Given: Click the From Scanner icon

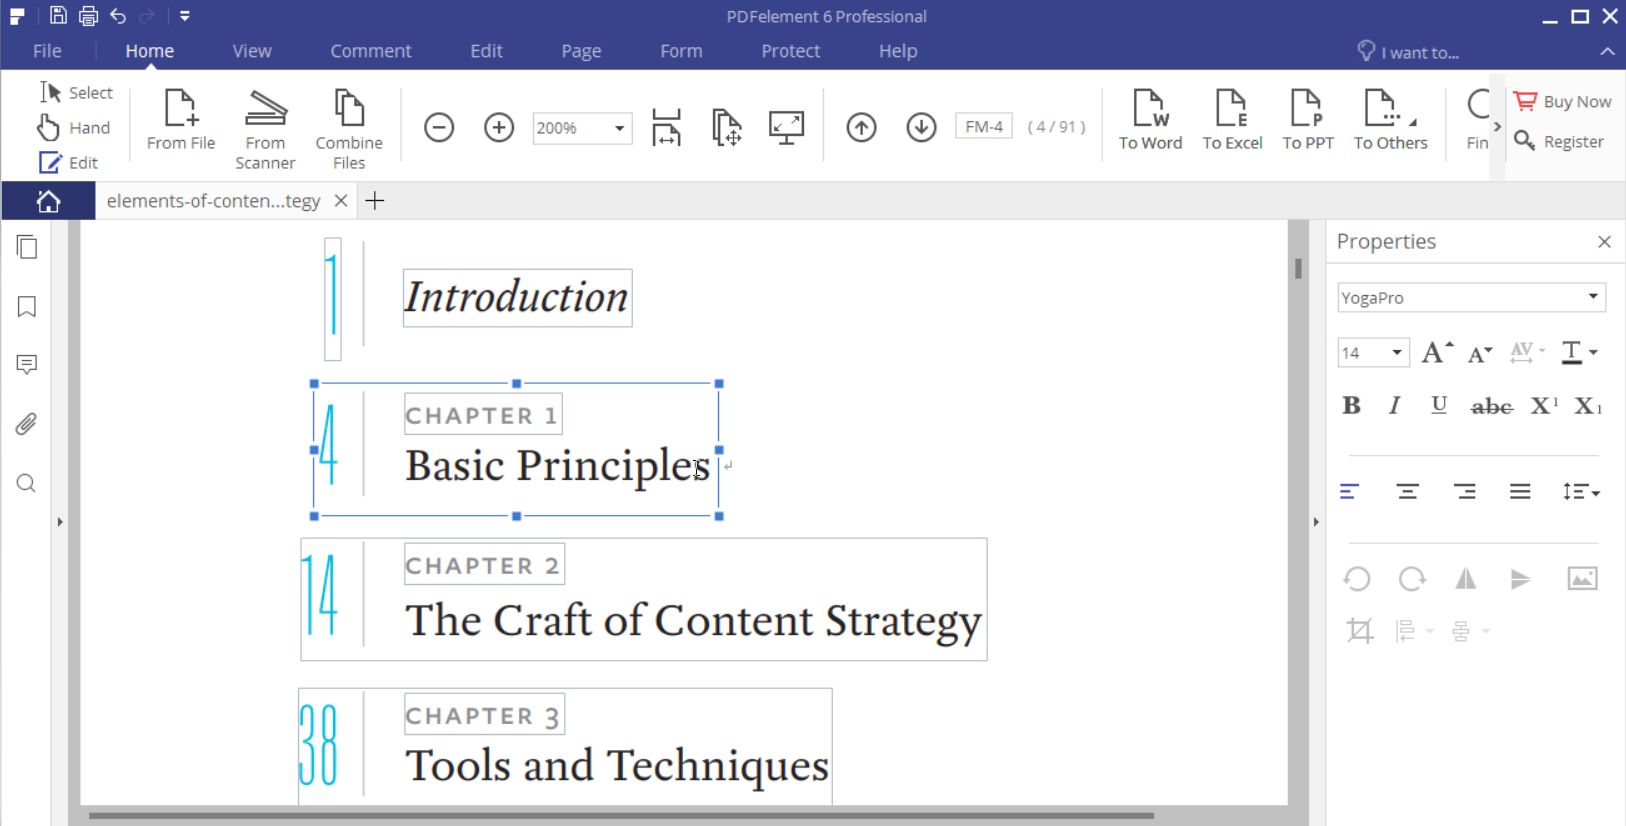Looking at the screenshot, I should 265,109.
